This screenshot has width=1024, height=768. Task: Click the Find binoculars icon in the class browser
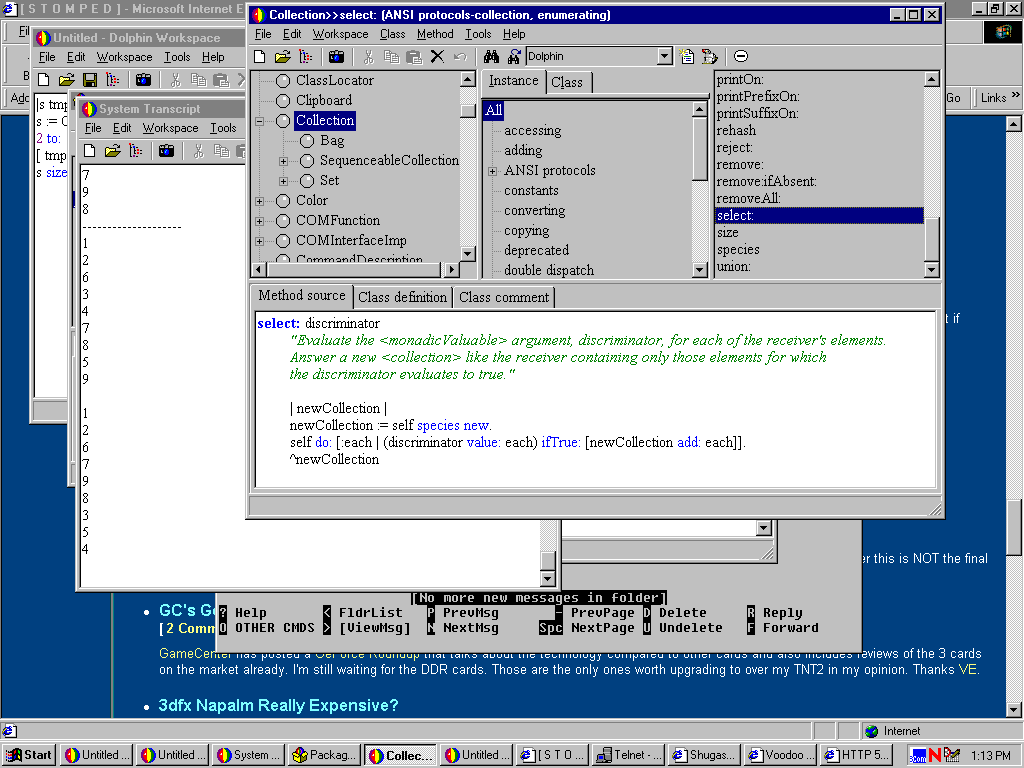pyautogui.click(x=492, y=57)
